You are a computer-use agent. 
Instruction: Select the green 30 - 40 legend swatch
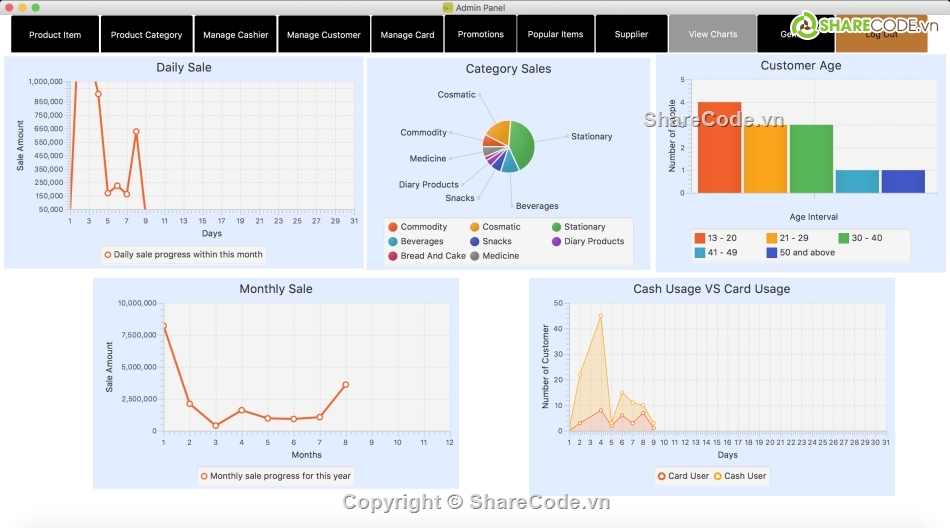[843, 238]
